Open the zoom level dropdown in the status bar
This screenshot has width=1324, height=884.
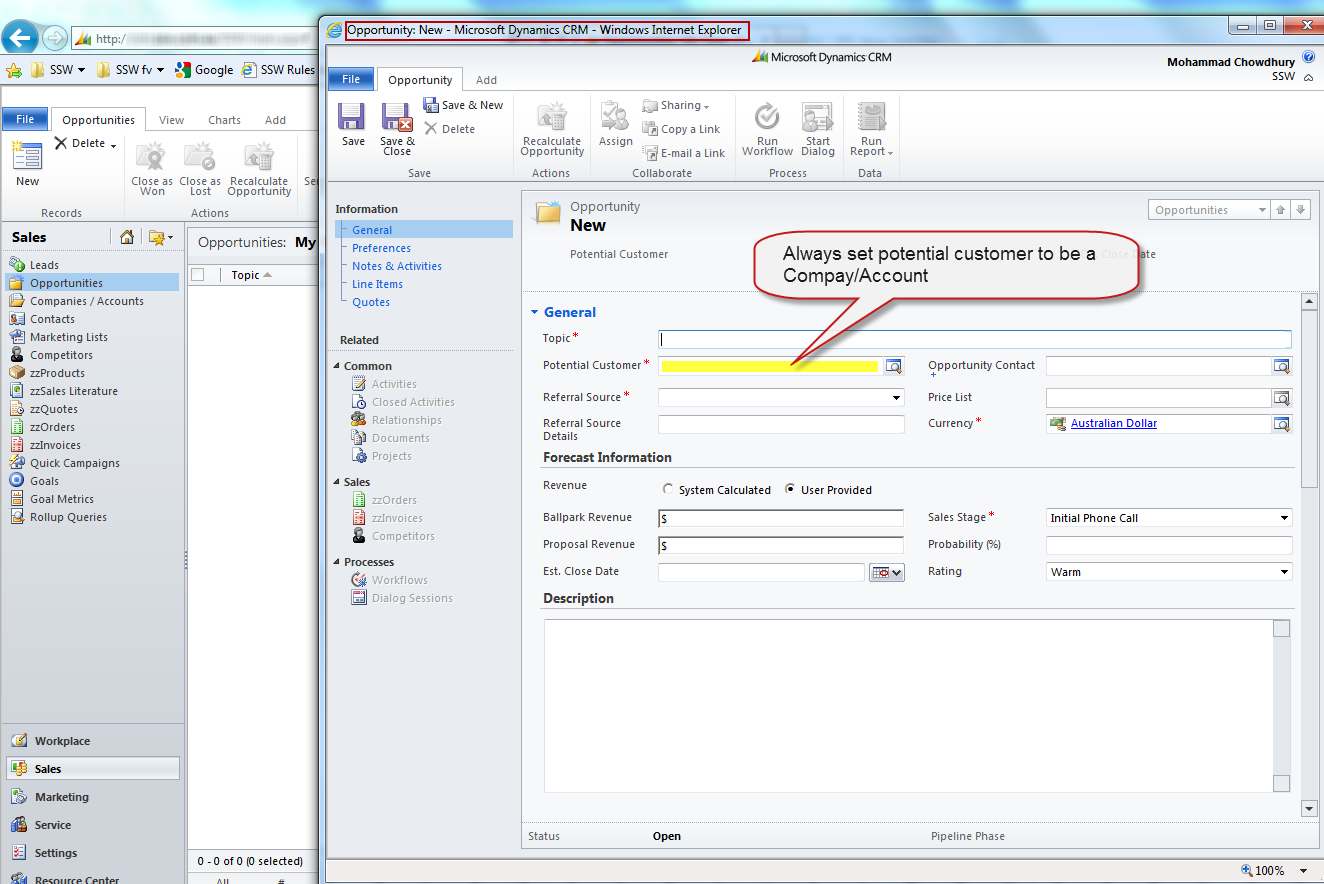click(x=1302, y=871)
